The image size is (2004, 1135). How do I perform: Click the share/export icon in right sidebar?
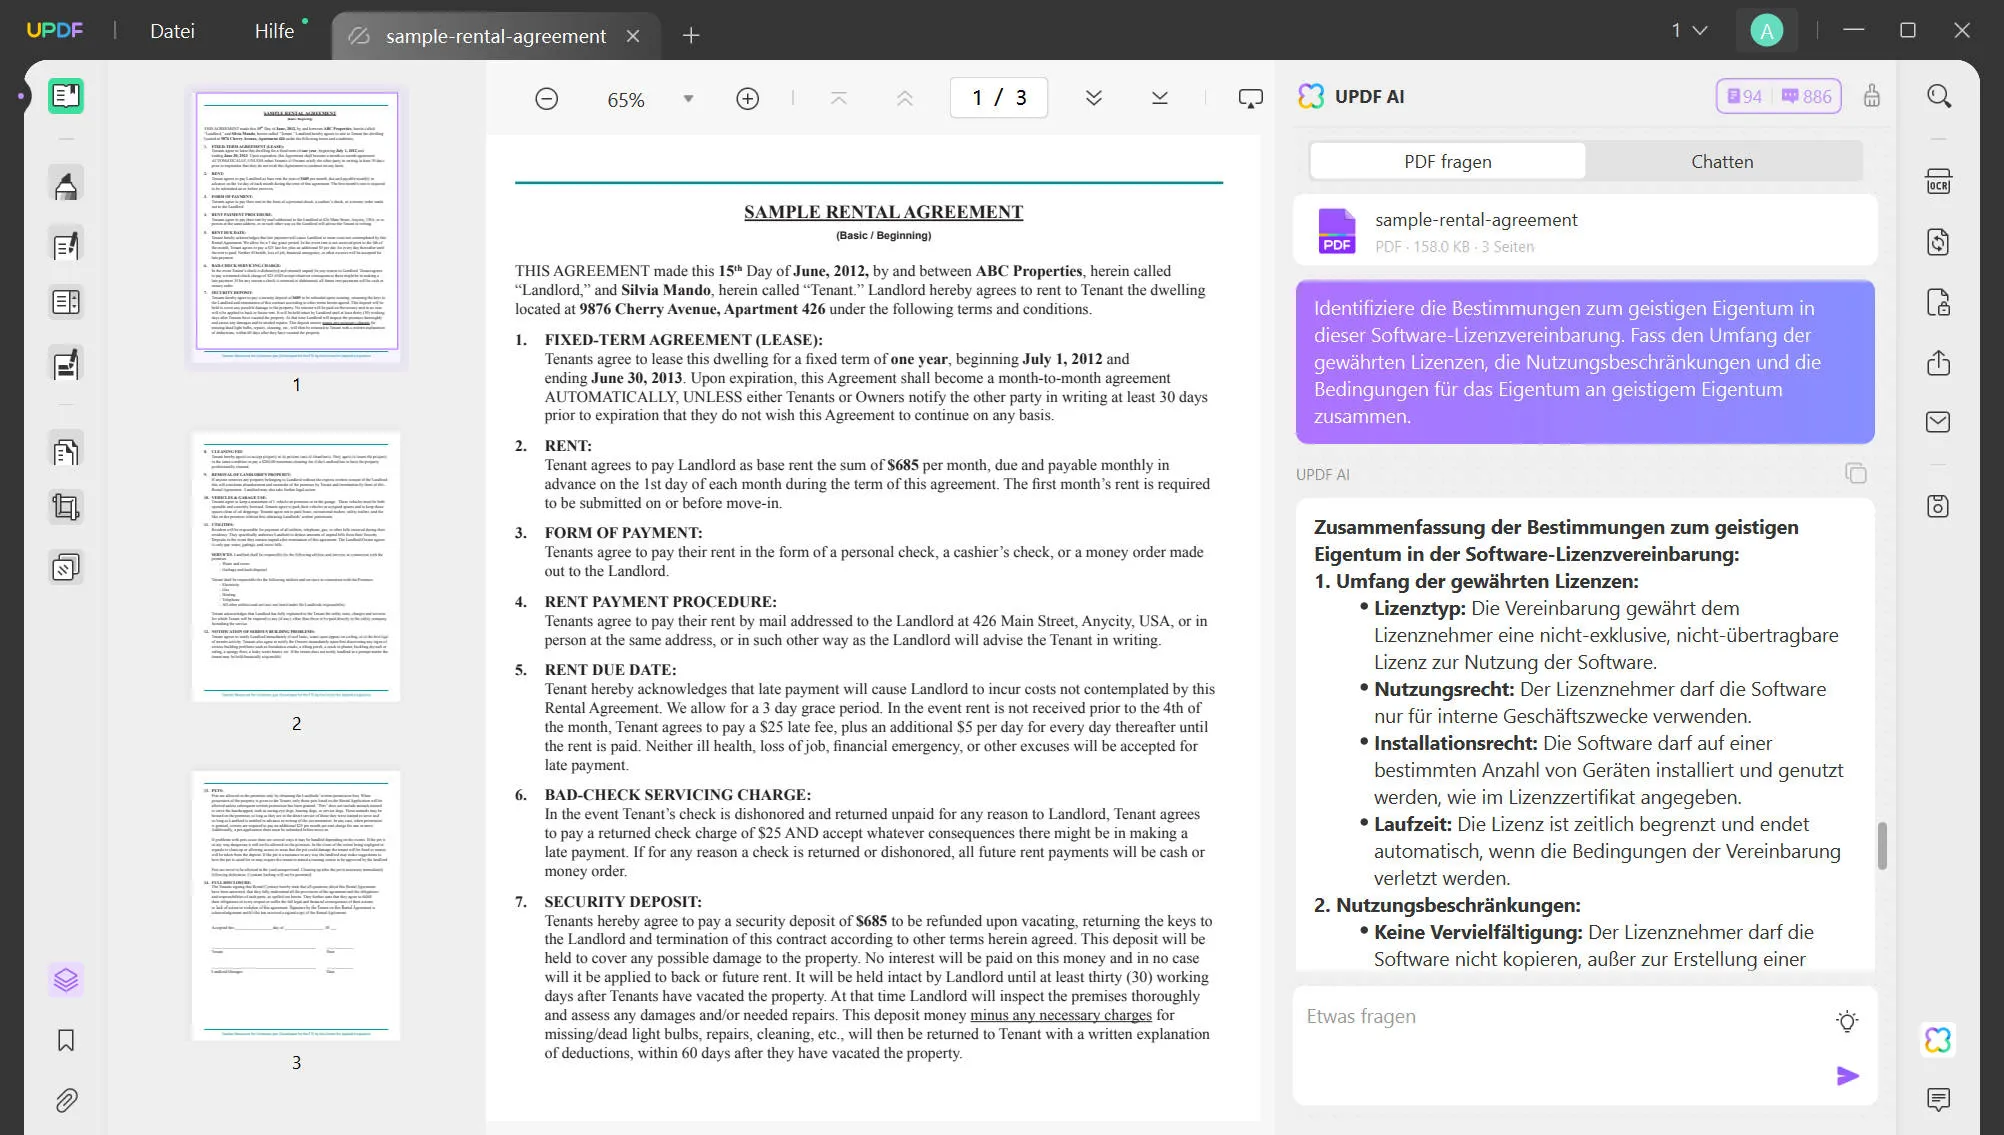tap(1938, 362)
